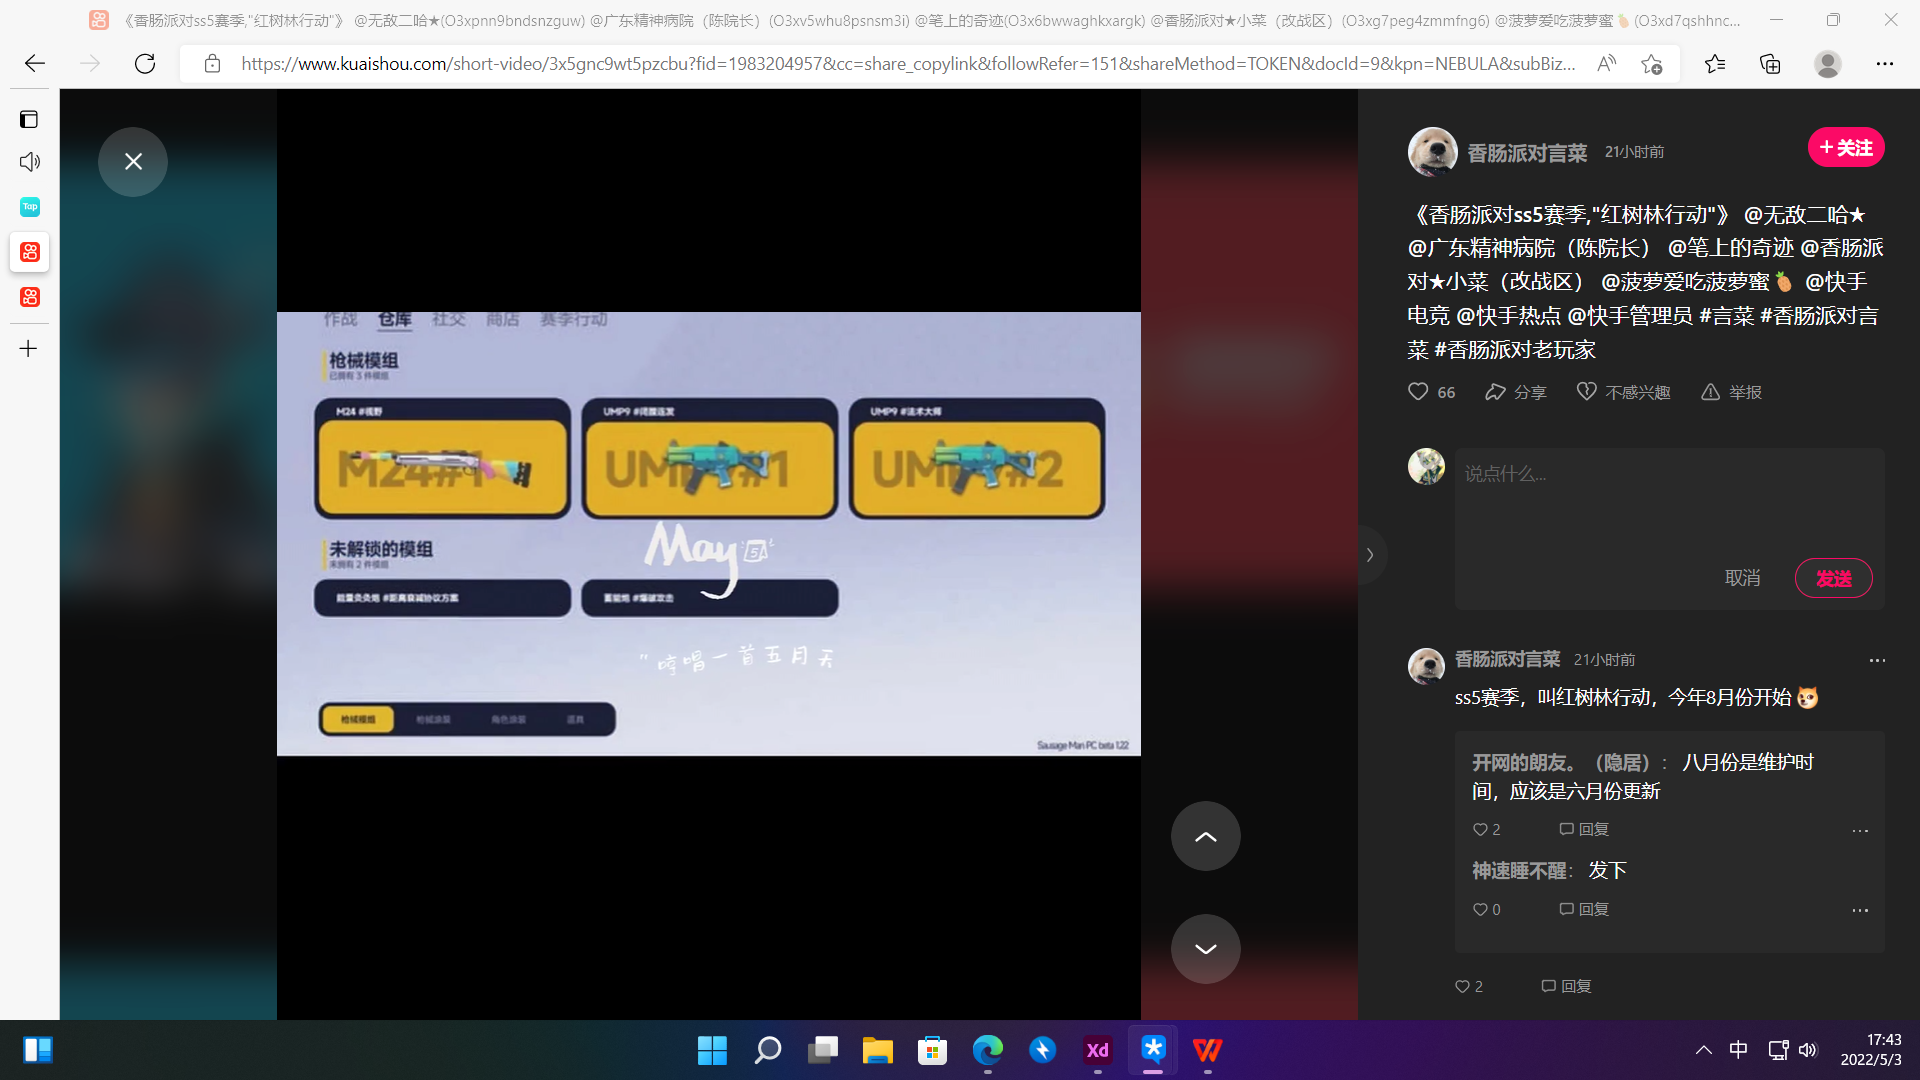Close the video overlay with X button
The height and width of the screenshot is (1080, 1920).
point(133,162)
